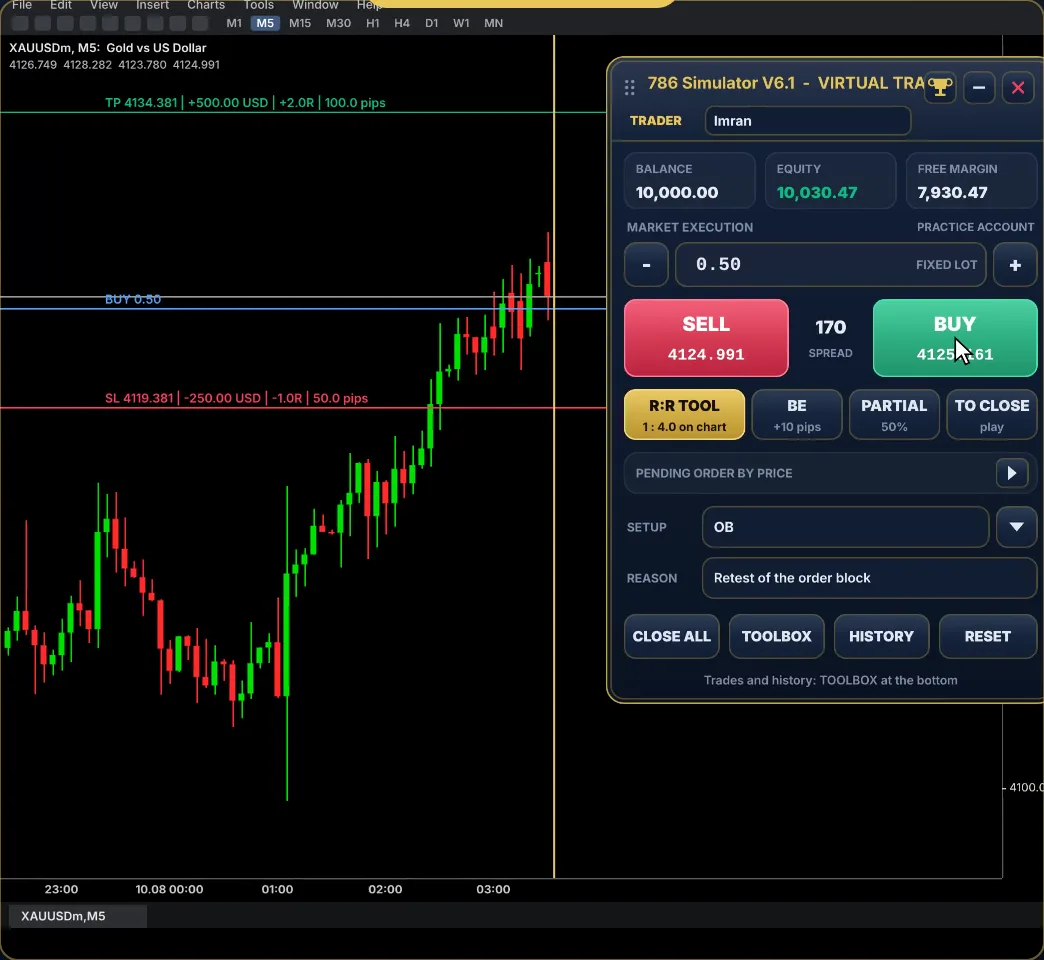Switch to H1 timeframe

point(373,23)
